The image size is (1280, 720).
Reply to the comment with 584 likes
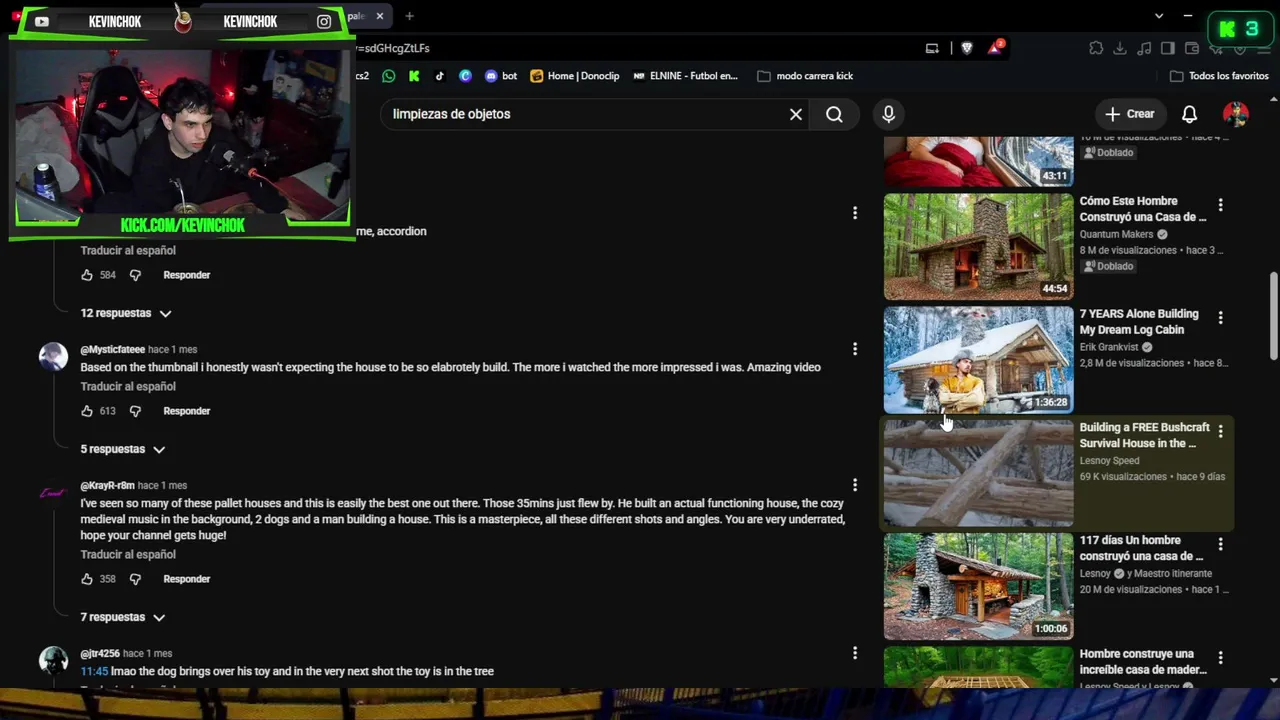click(x=187, y=275)
